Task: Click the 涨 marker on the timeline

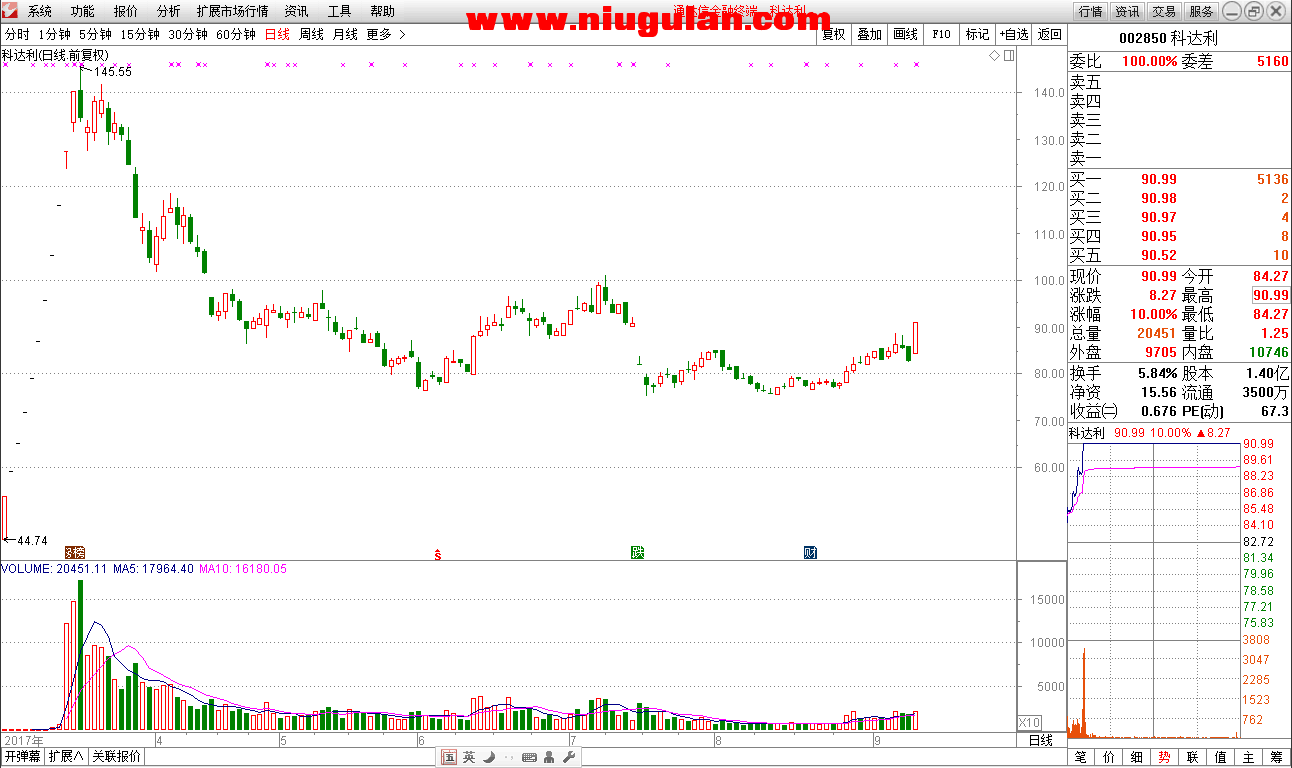Action: [x=75, y=552]
